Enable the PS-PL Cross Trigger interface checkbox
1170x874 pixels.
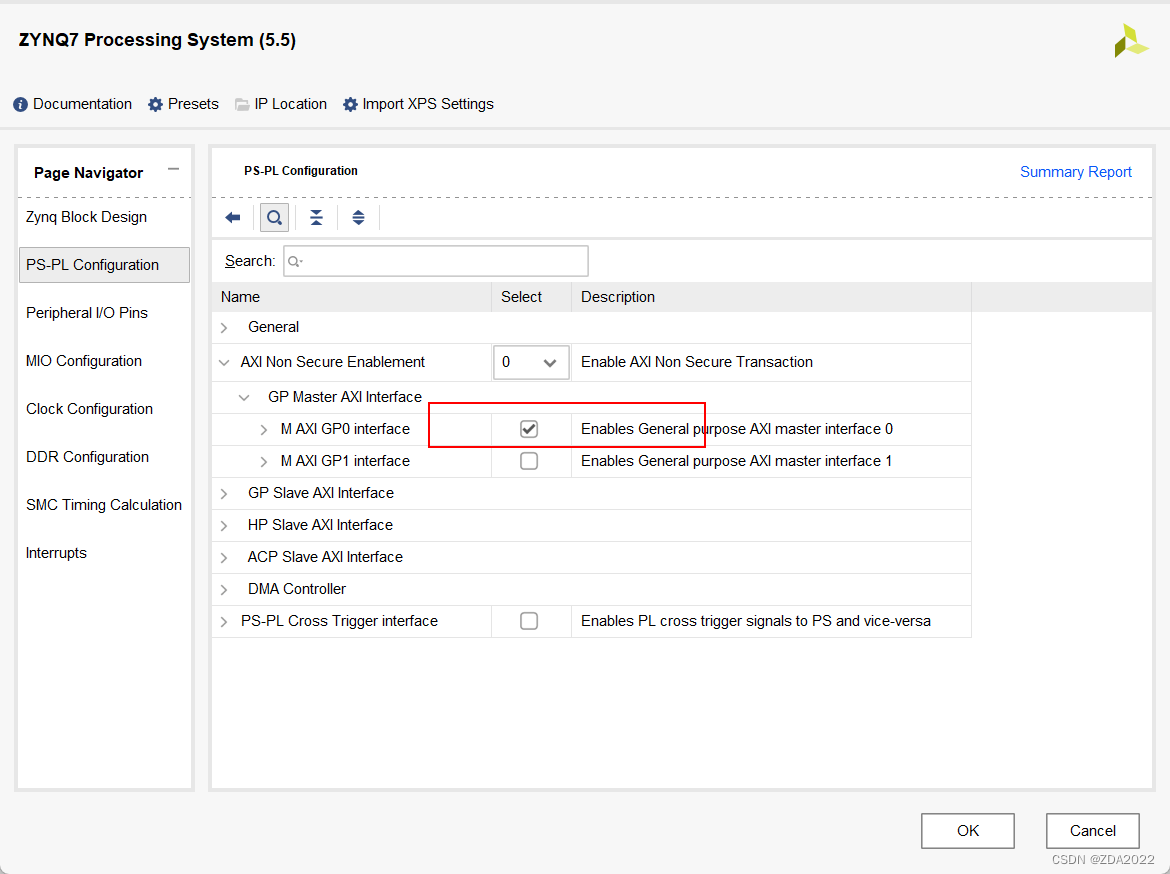529,621
